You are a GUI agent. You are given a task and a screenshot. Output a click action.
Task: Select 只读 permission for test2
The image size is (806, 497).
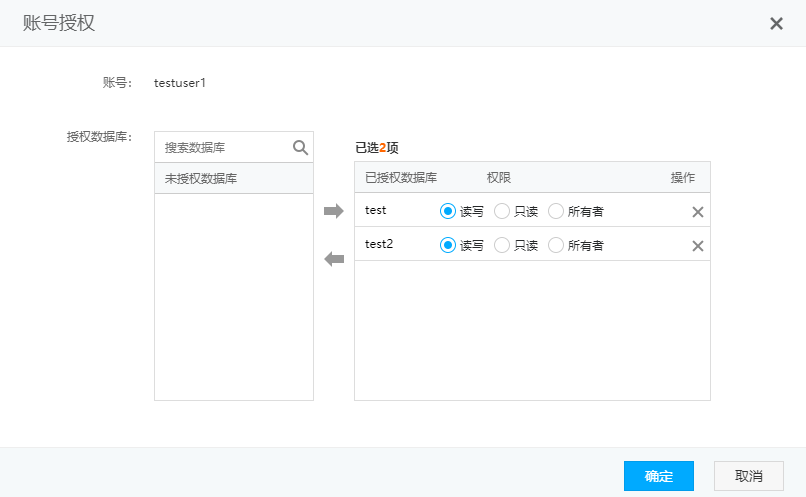(502, 245)
